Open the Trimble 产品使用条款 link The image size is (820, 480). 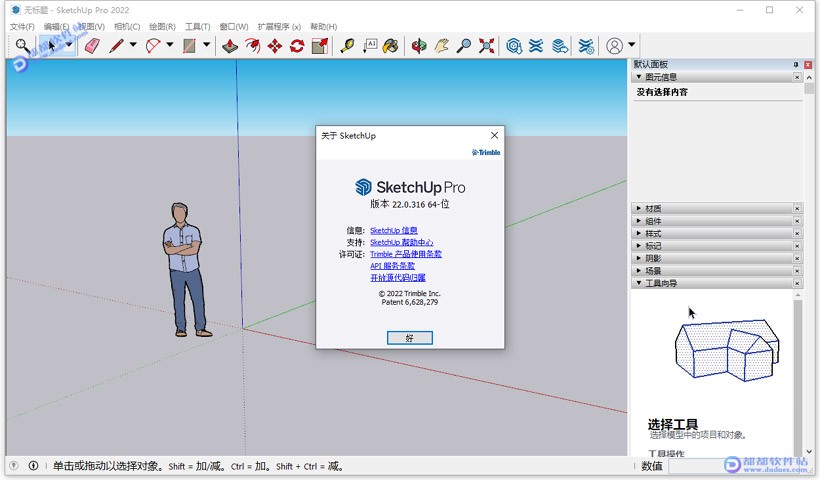pyautogui.click(x=406, y=254)
